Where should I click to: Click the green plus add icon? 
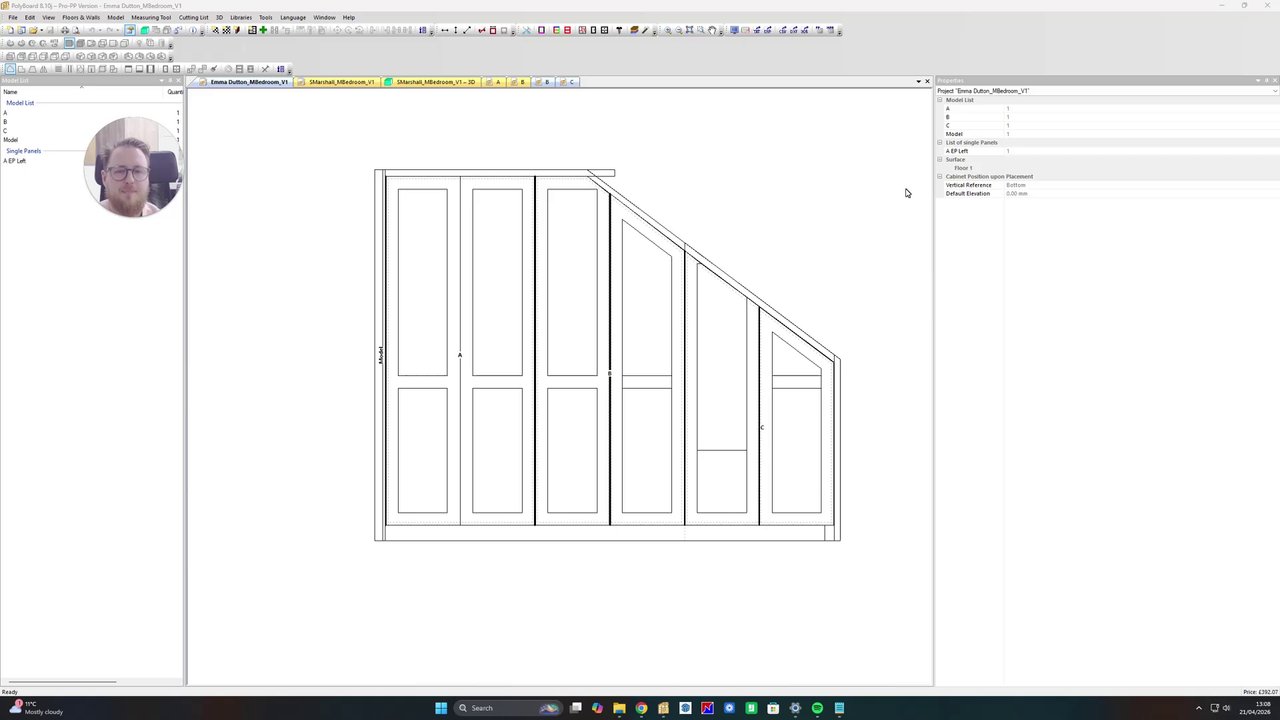pos(263,30)
